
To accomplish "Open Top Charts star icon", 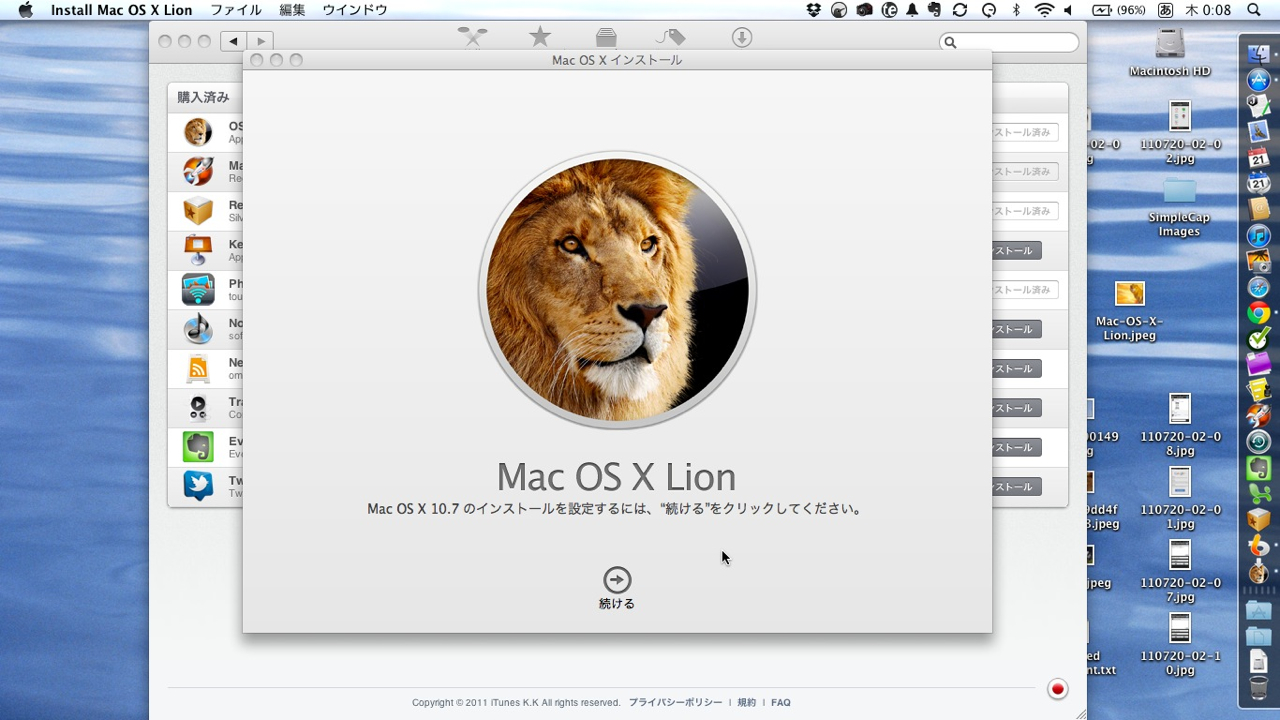I will [x=540, y=37].
